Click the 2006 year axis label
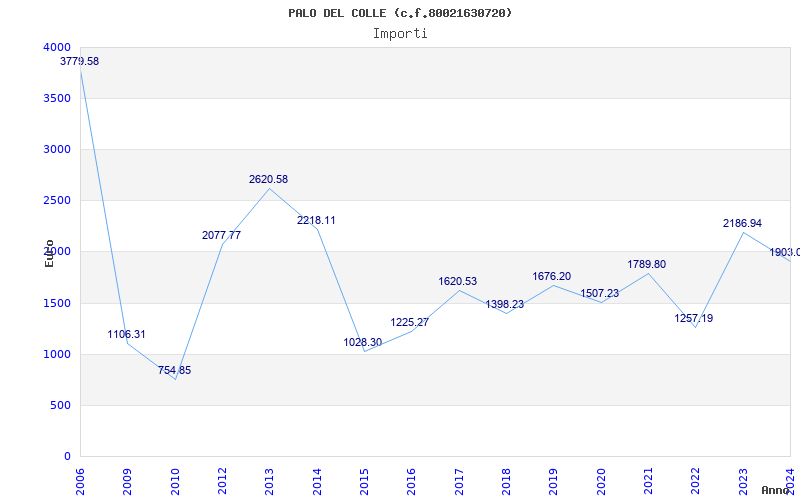The image size is (800, 500). click(x=81, y=479)
